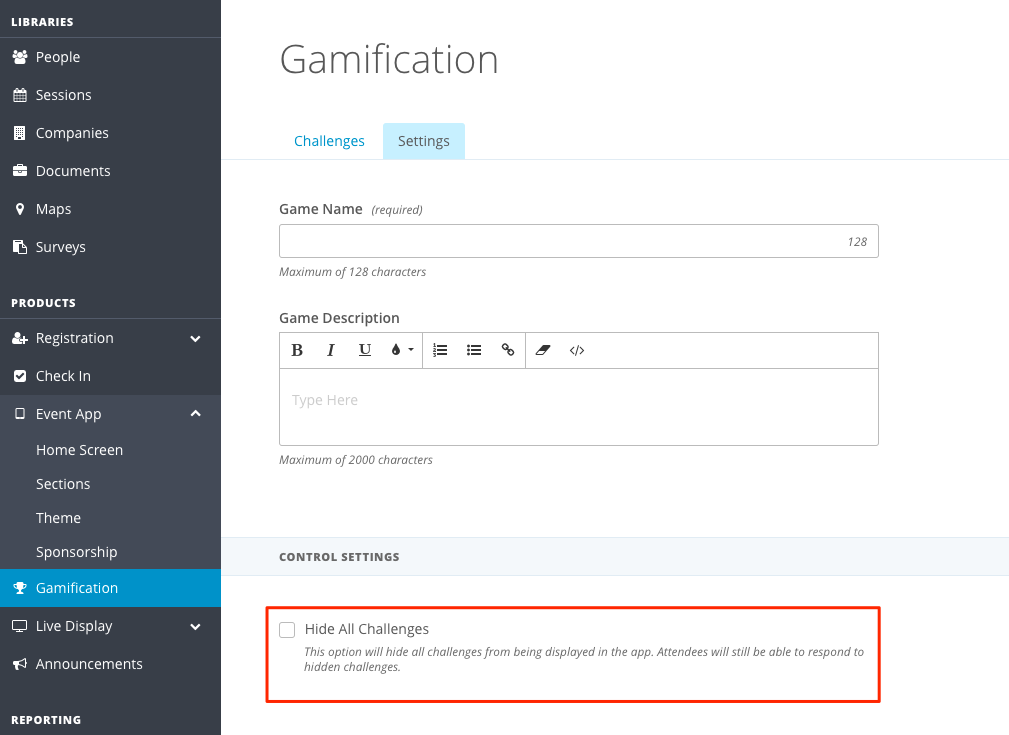Open the Gamification menu item label

[77, 588]
